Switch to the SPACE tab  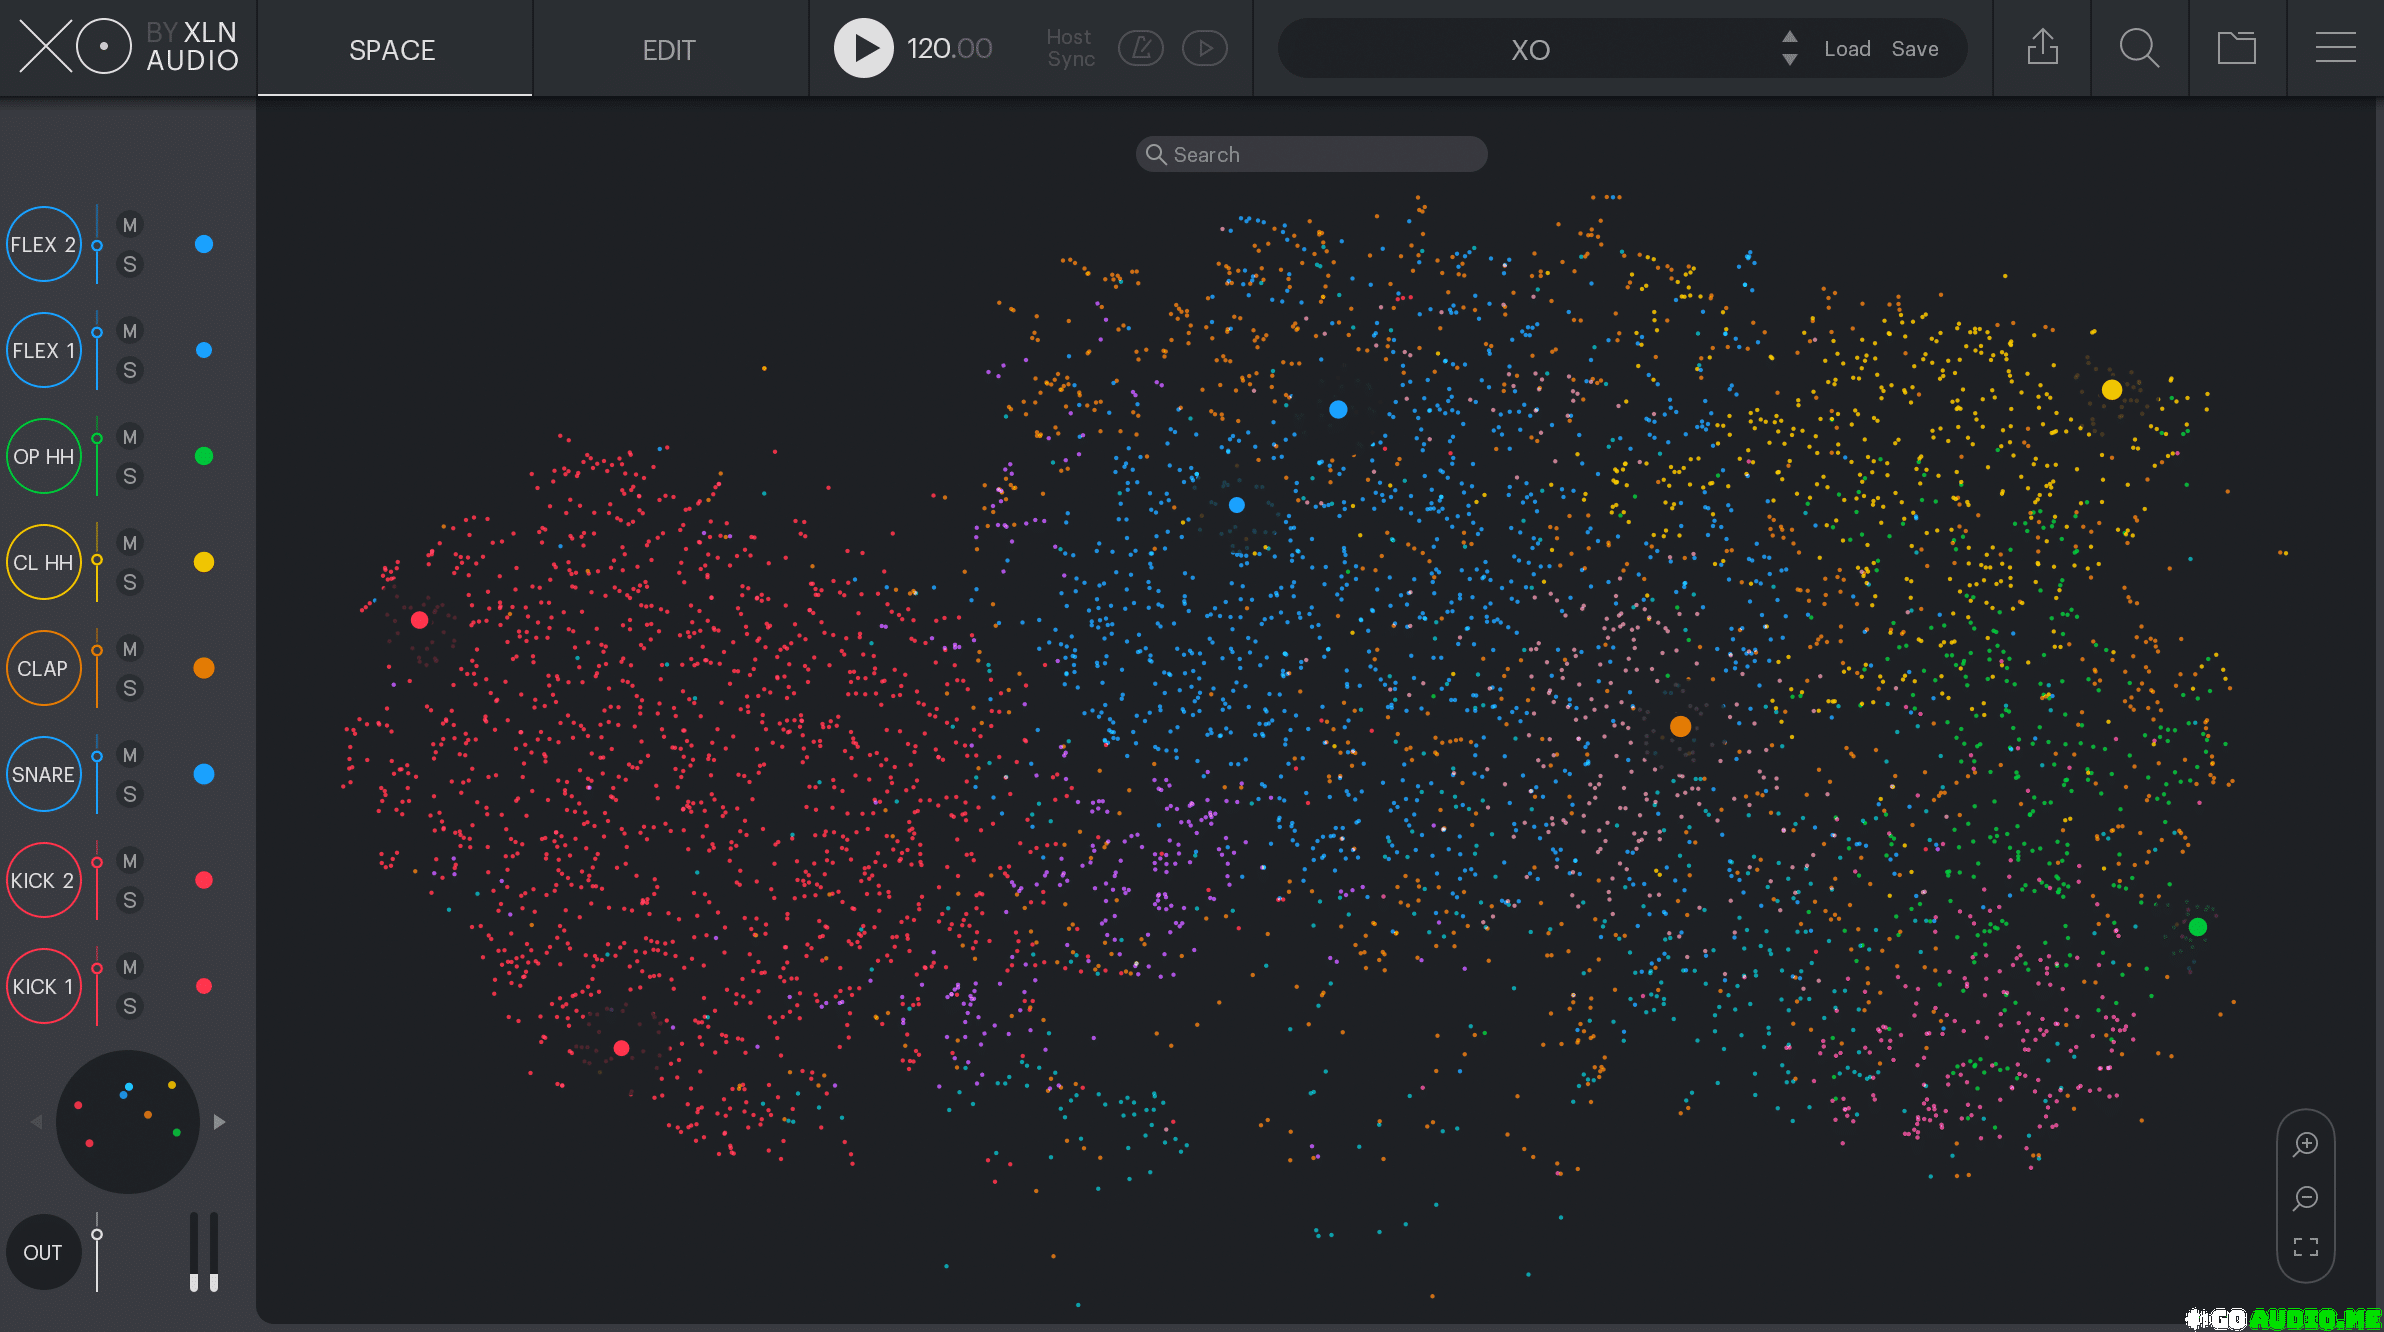tap(392, 50)
